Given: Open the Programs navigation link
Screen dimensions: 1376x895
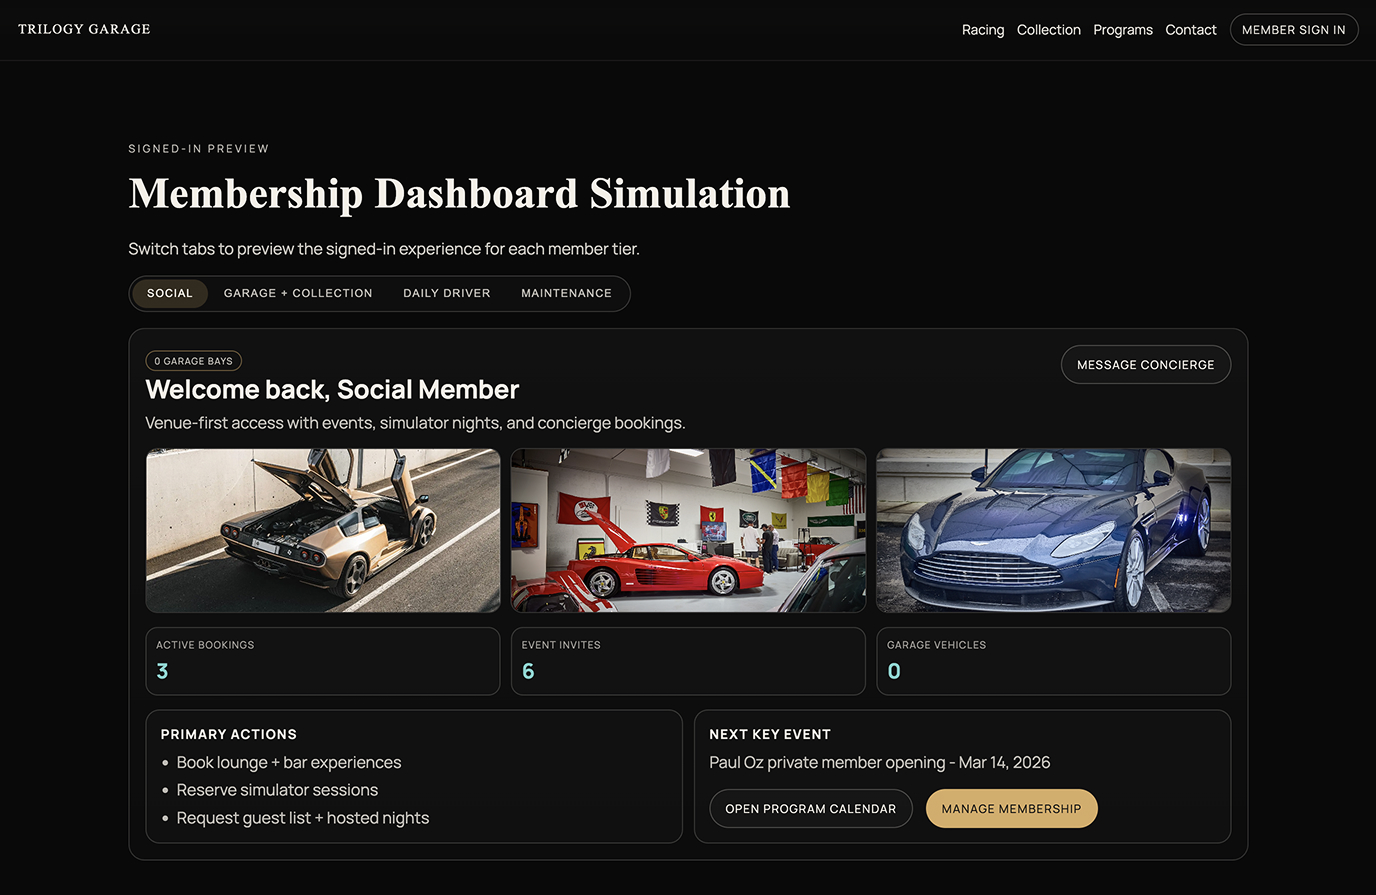Looking at the screenshot, I should 1122,29.
